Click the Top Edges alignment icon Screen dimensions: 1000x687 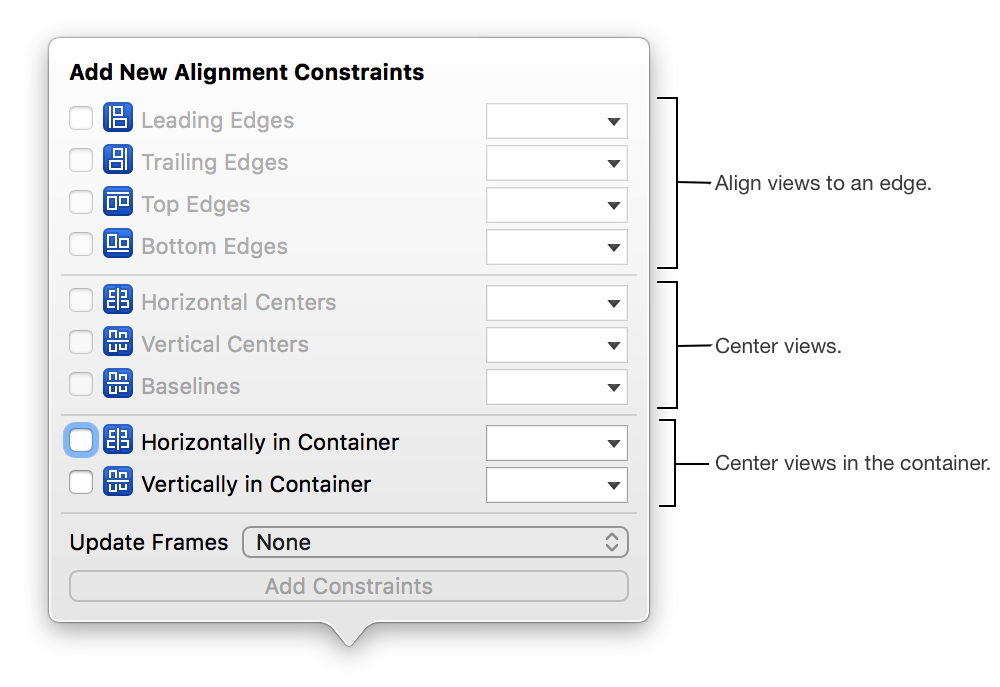point(118,203)
